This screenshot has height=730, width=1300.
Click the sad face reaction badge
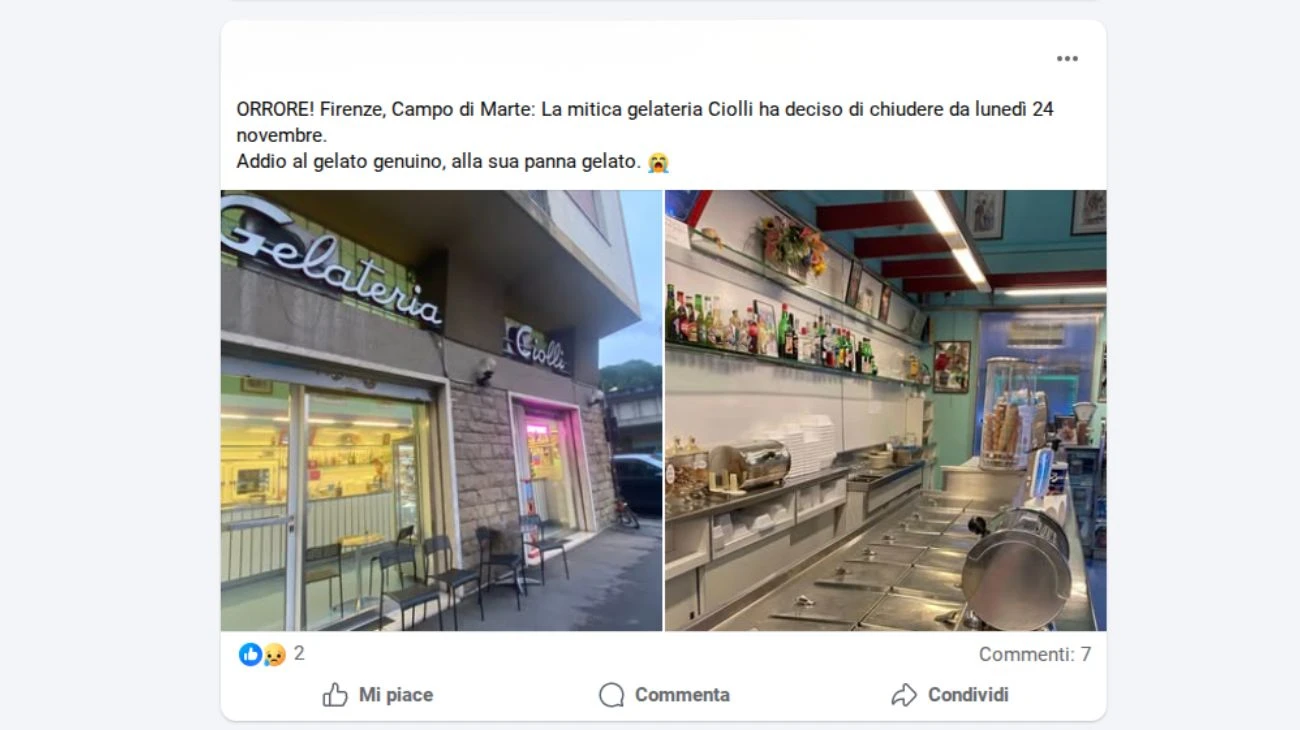274,654
